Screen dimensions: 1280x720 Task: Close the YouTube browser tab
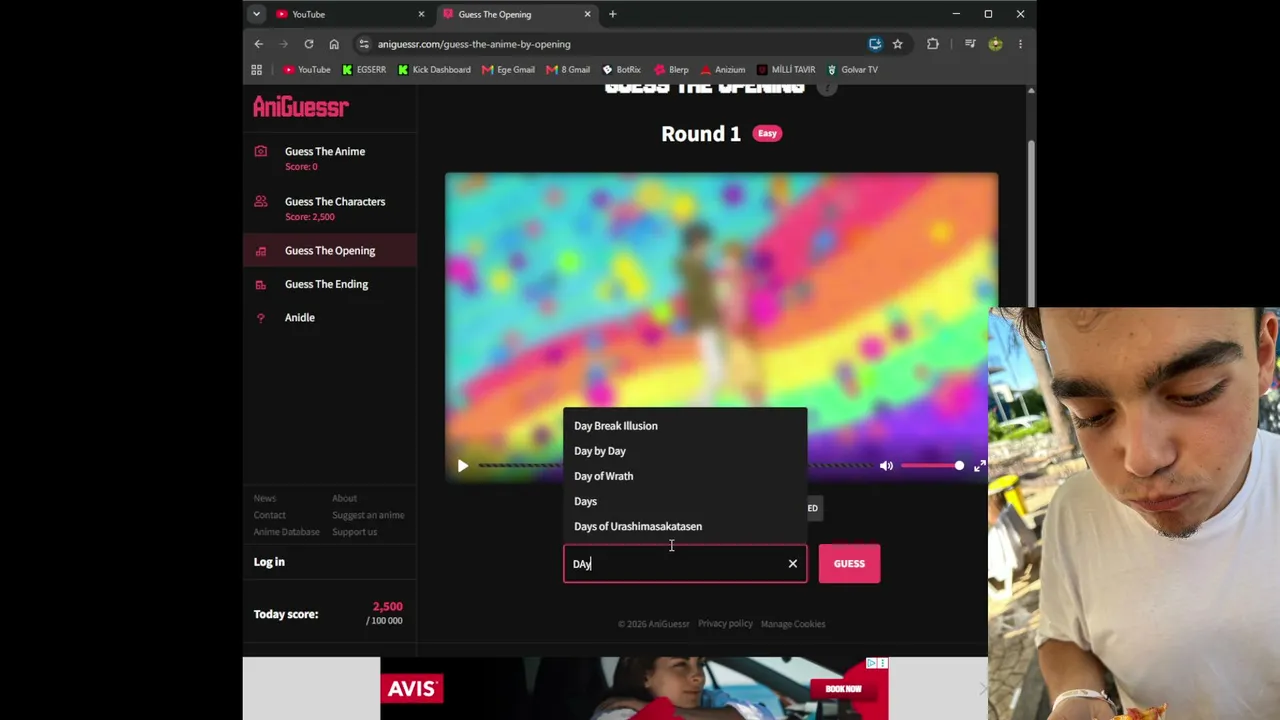(421, 14)
